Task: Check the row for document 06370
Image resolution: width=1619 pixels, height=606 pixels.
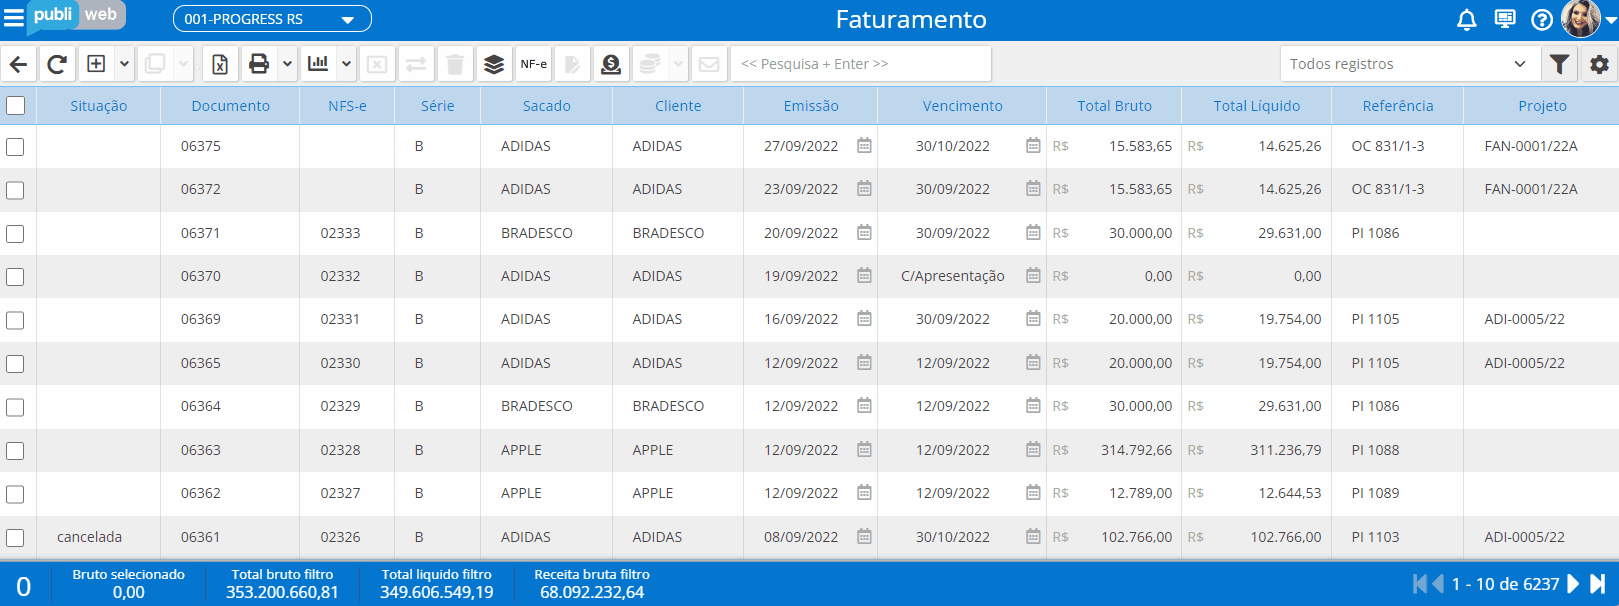Action: (15, 277)
